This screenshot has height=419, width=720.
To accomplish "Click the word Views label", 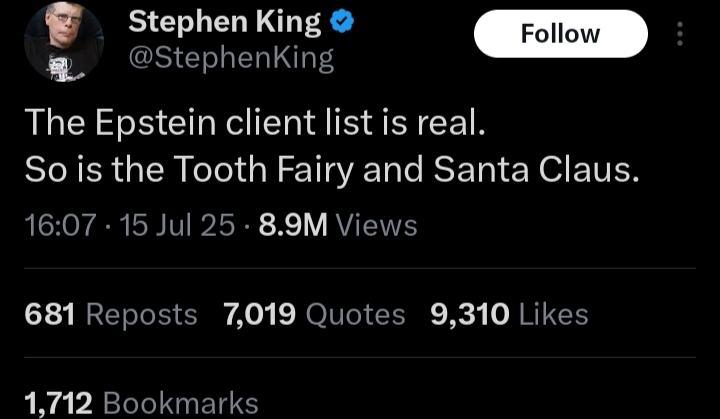I will (x=377, y=226).
